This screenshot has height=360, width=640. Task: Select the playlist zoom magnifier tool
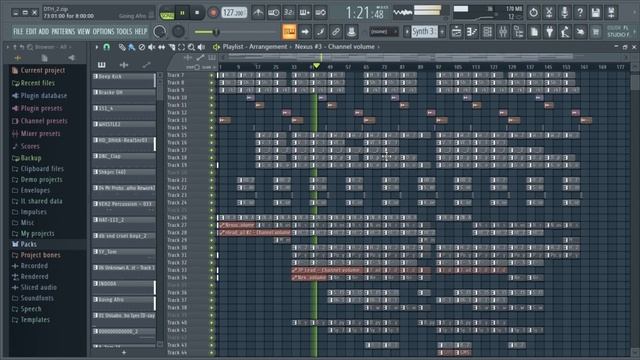point(191,47)
